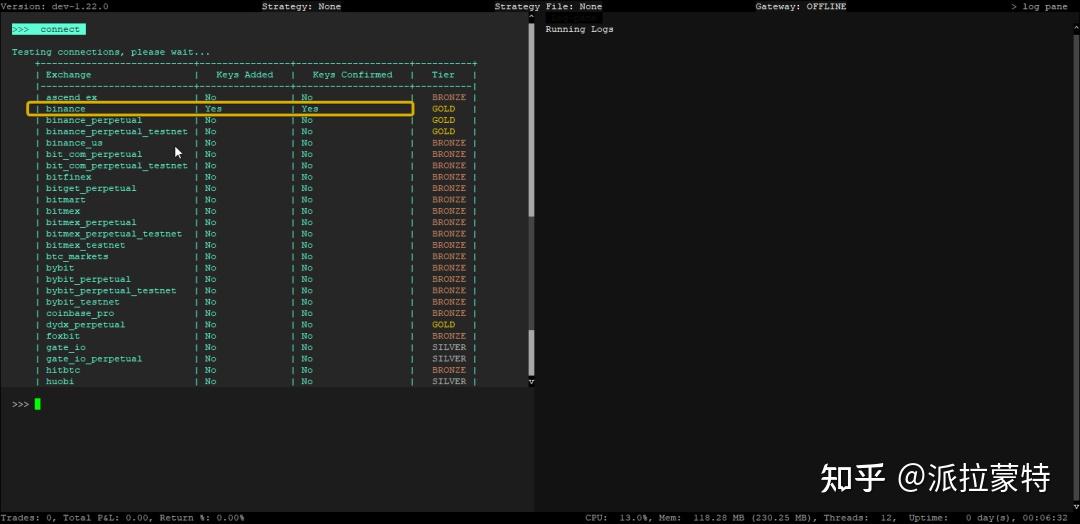
Task: Select the 'foxbit' exchange row
Action: tap(256, 336)
